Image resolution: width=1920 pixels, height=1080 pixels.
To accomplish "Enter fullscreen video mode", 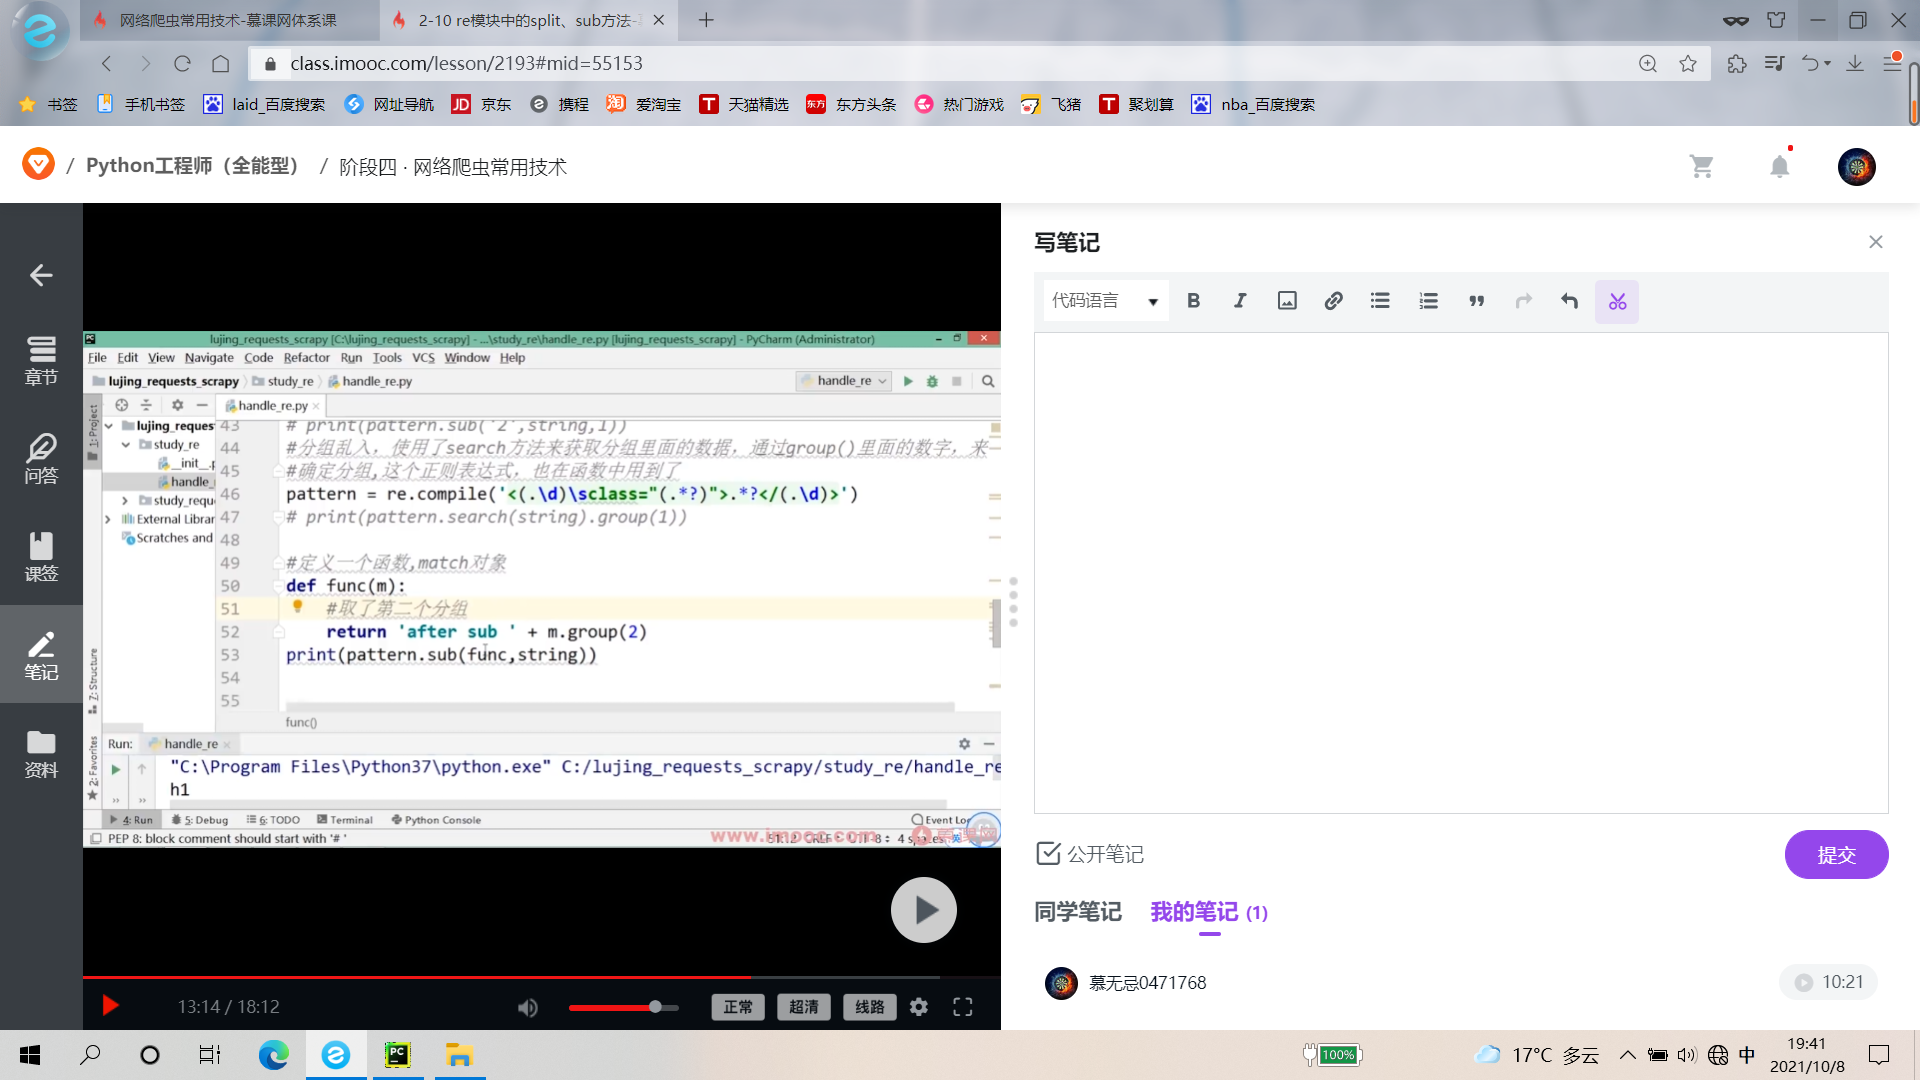I will [x=963, y=1007].
